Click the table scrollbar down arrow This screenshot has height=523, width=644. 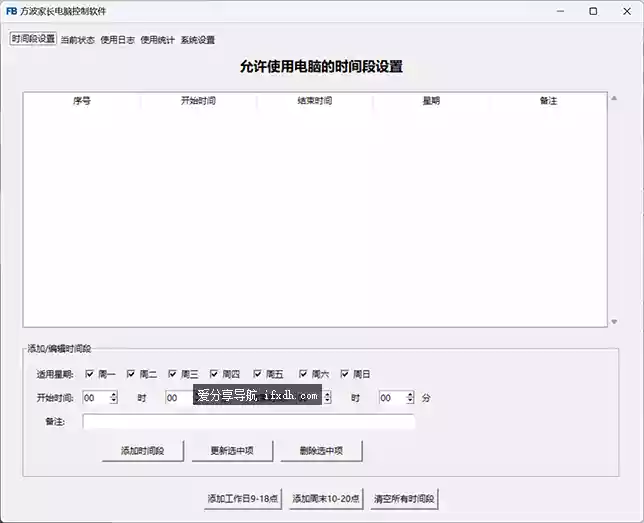pyautogui.click(x=614, y=322)
